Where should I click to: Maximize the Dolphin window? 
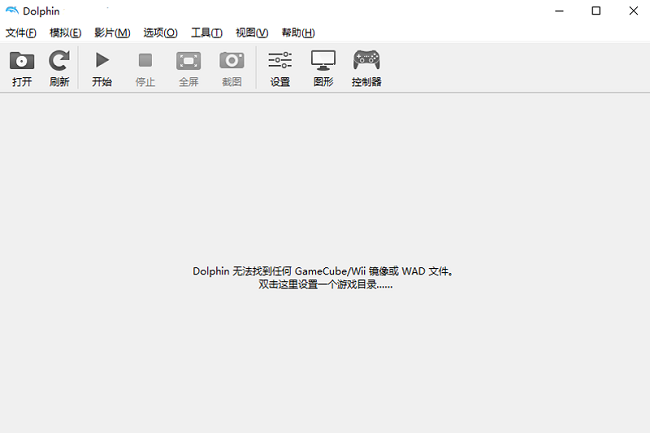click(x=596, y=11)
